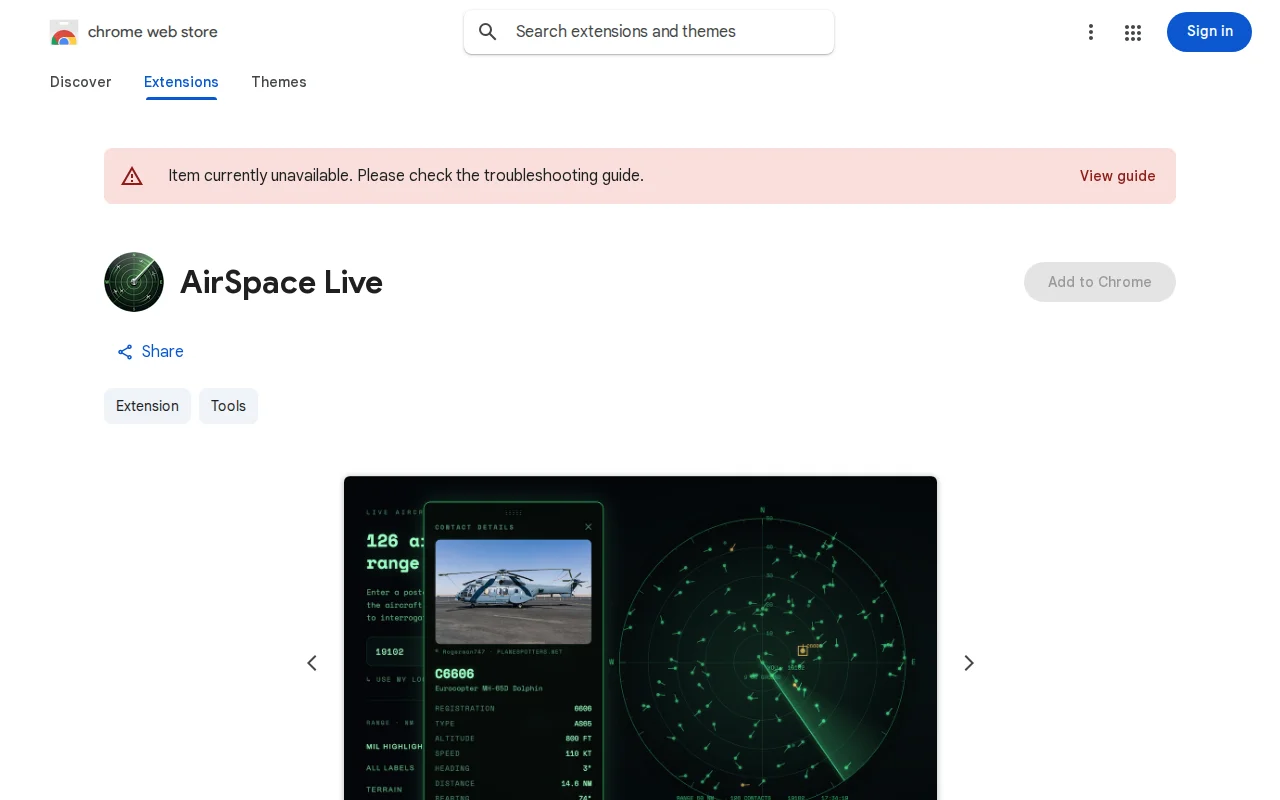Click the Share link

(150, 352)
